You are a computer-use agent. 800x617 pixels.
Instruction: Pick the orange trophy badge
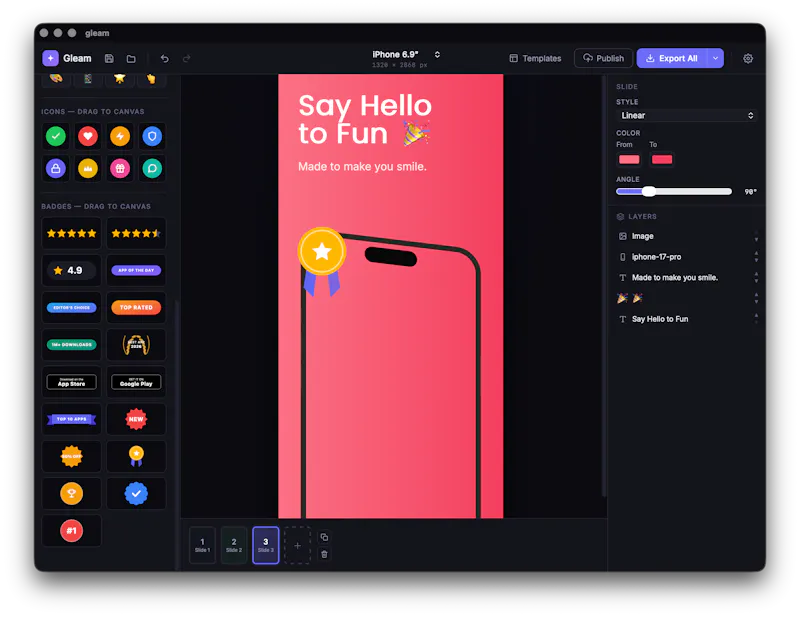71,493
